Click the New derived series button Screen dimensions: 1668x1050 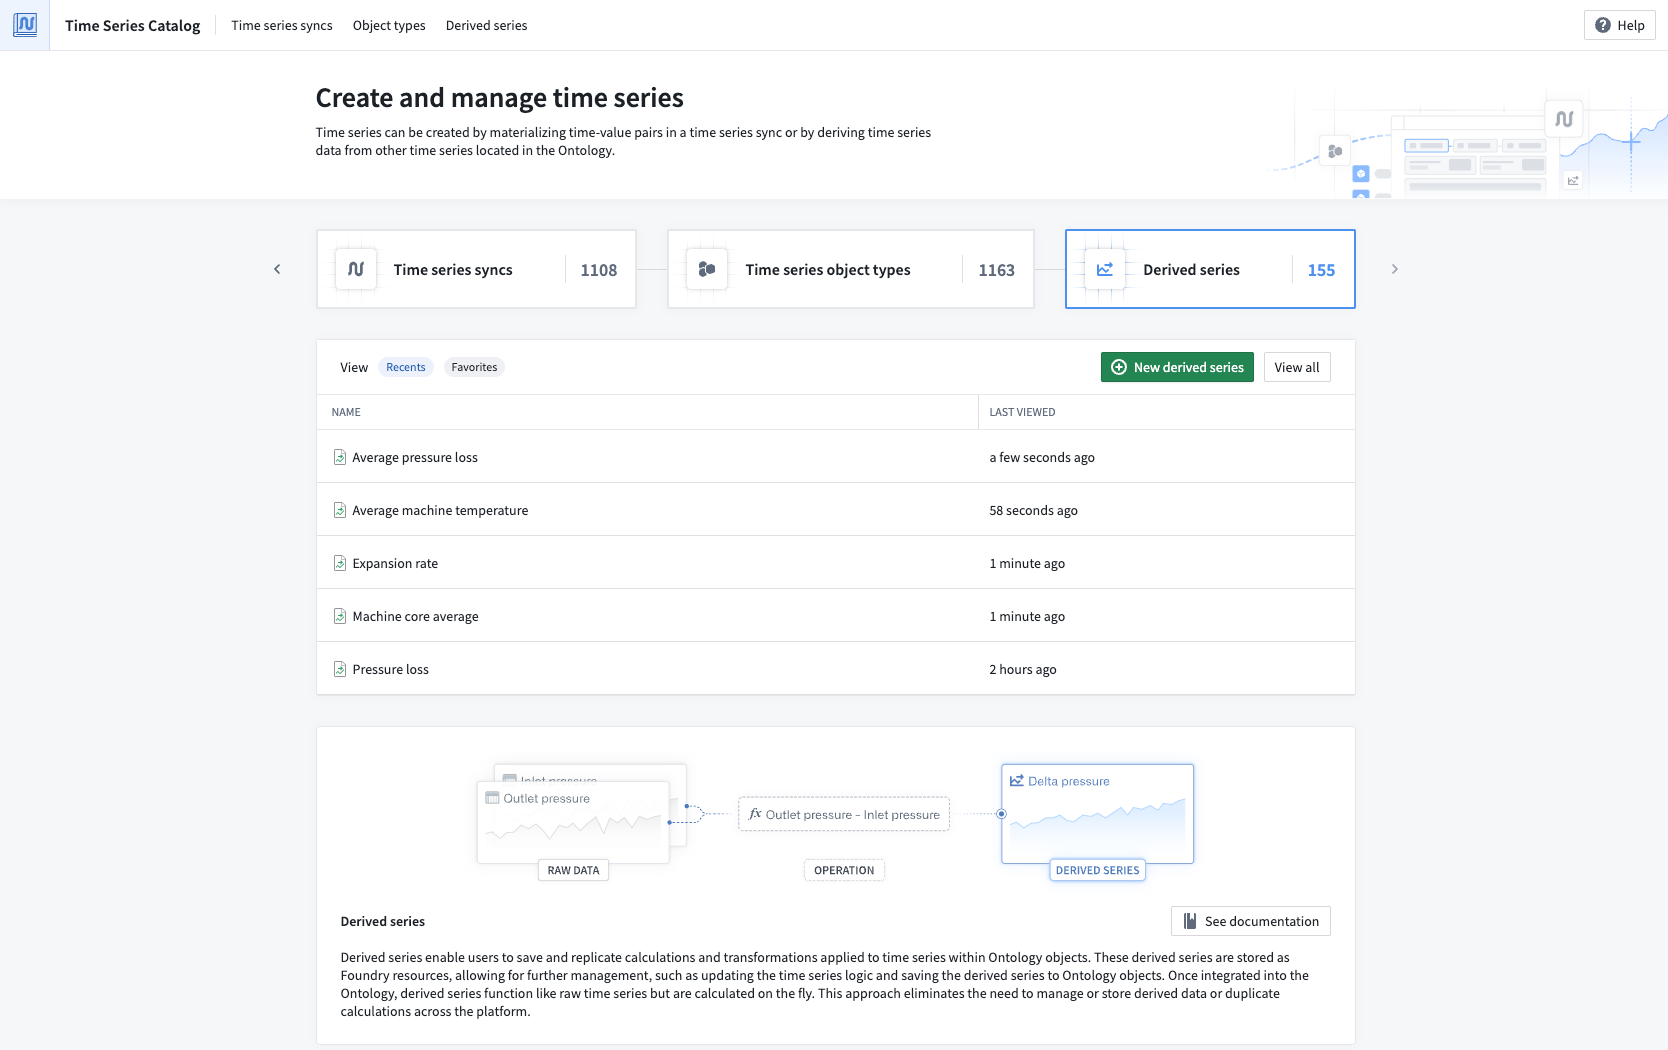(x=1177, y=367)
